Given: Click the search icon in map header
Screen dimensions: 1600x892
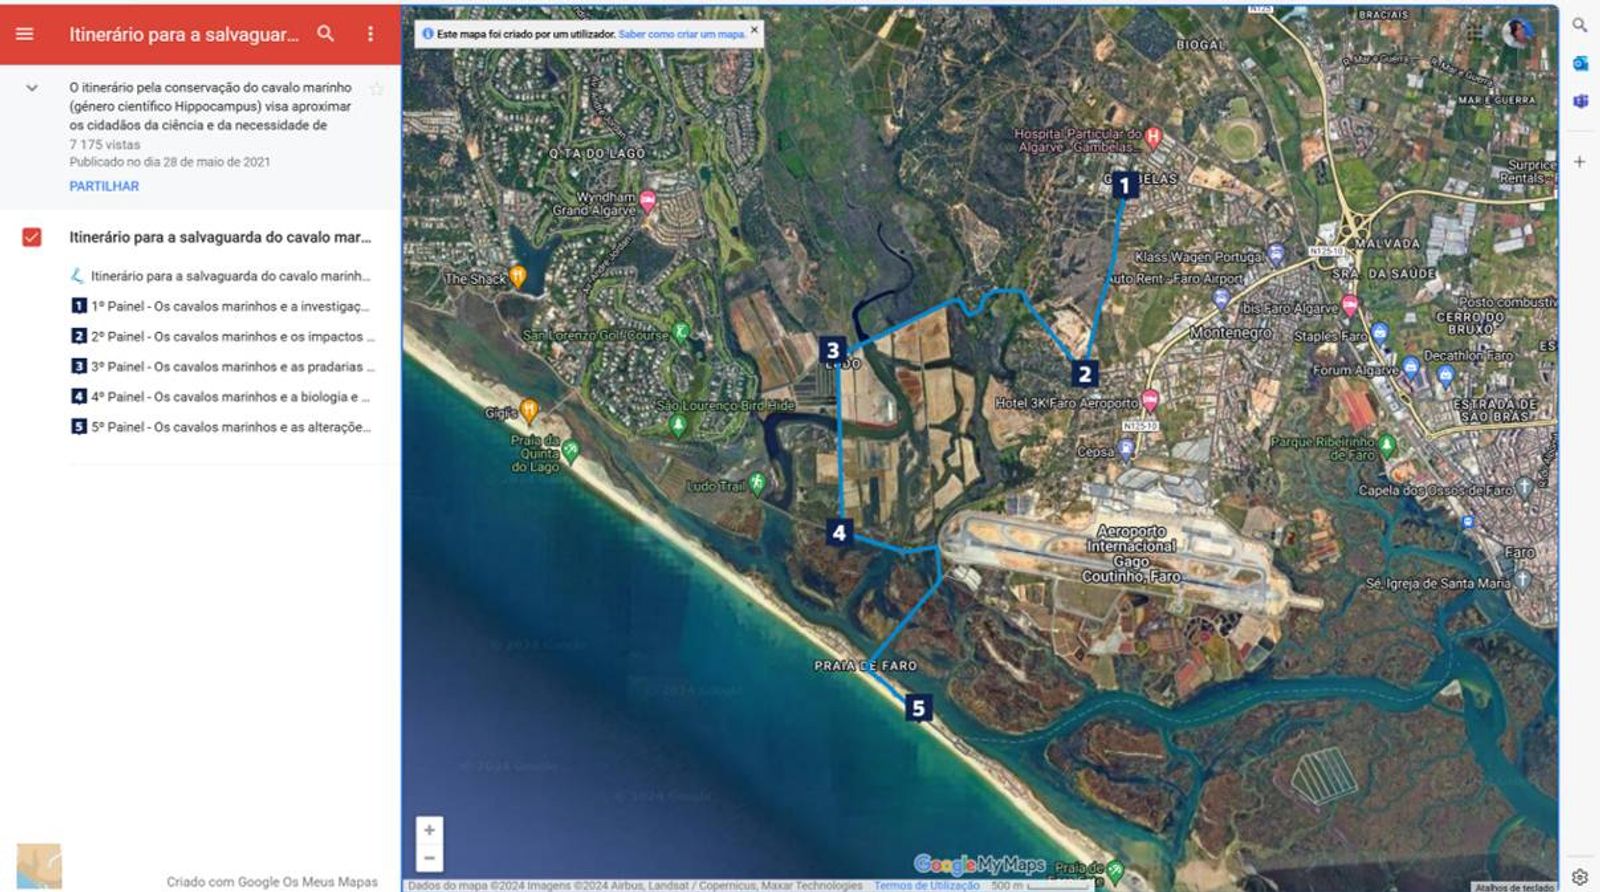Looking at the screenshot, I should (325, 34).
